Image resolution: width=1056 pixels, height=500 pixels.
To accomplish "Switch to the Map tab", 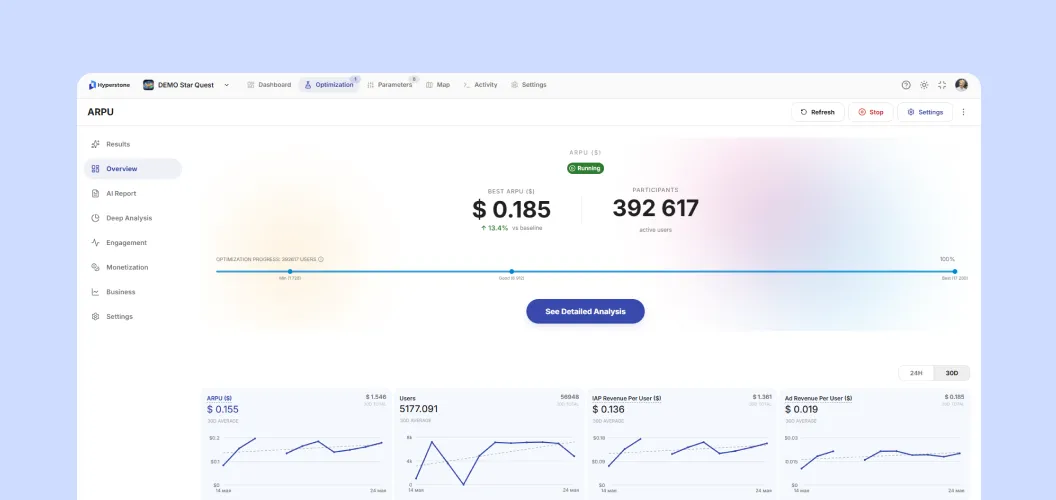I will coord(438,85).
